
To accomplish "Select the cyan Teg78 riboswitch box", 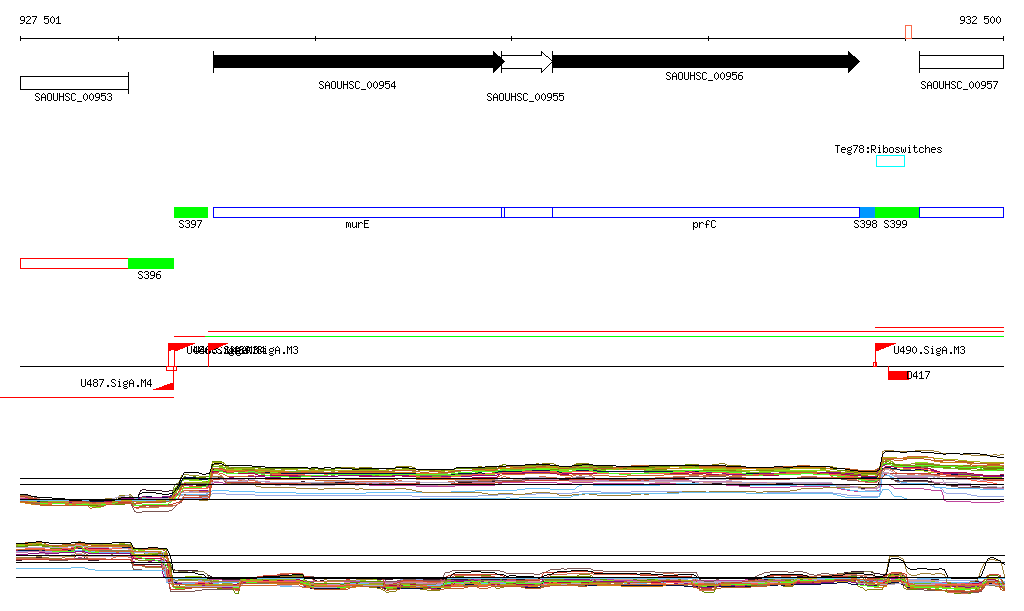I will pos(890,161).
